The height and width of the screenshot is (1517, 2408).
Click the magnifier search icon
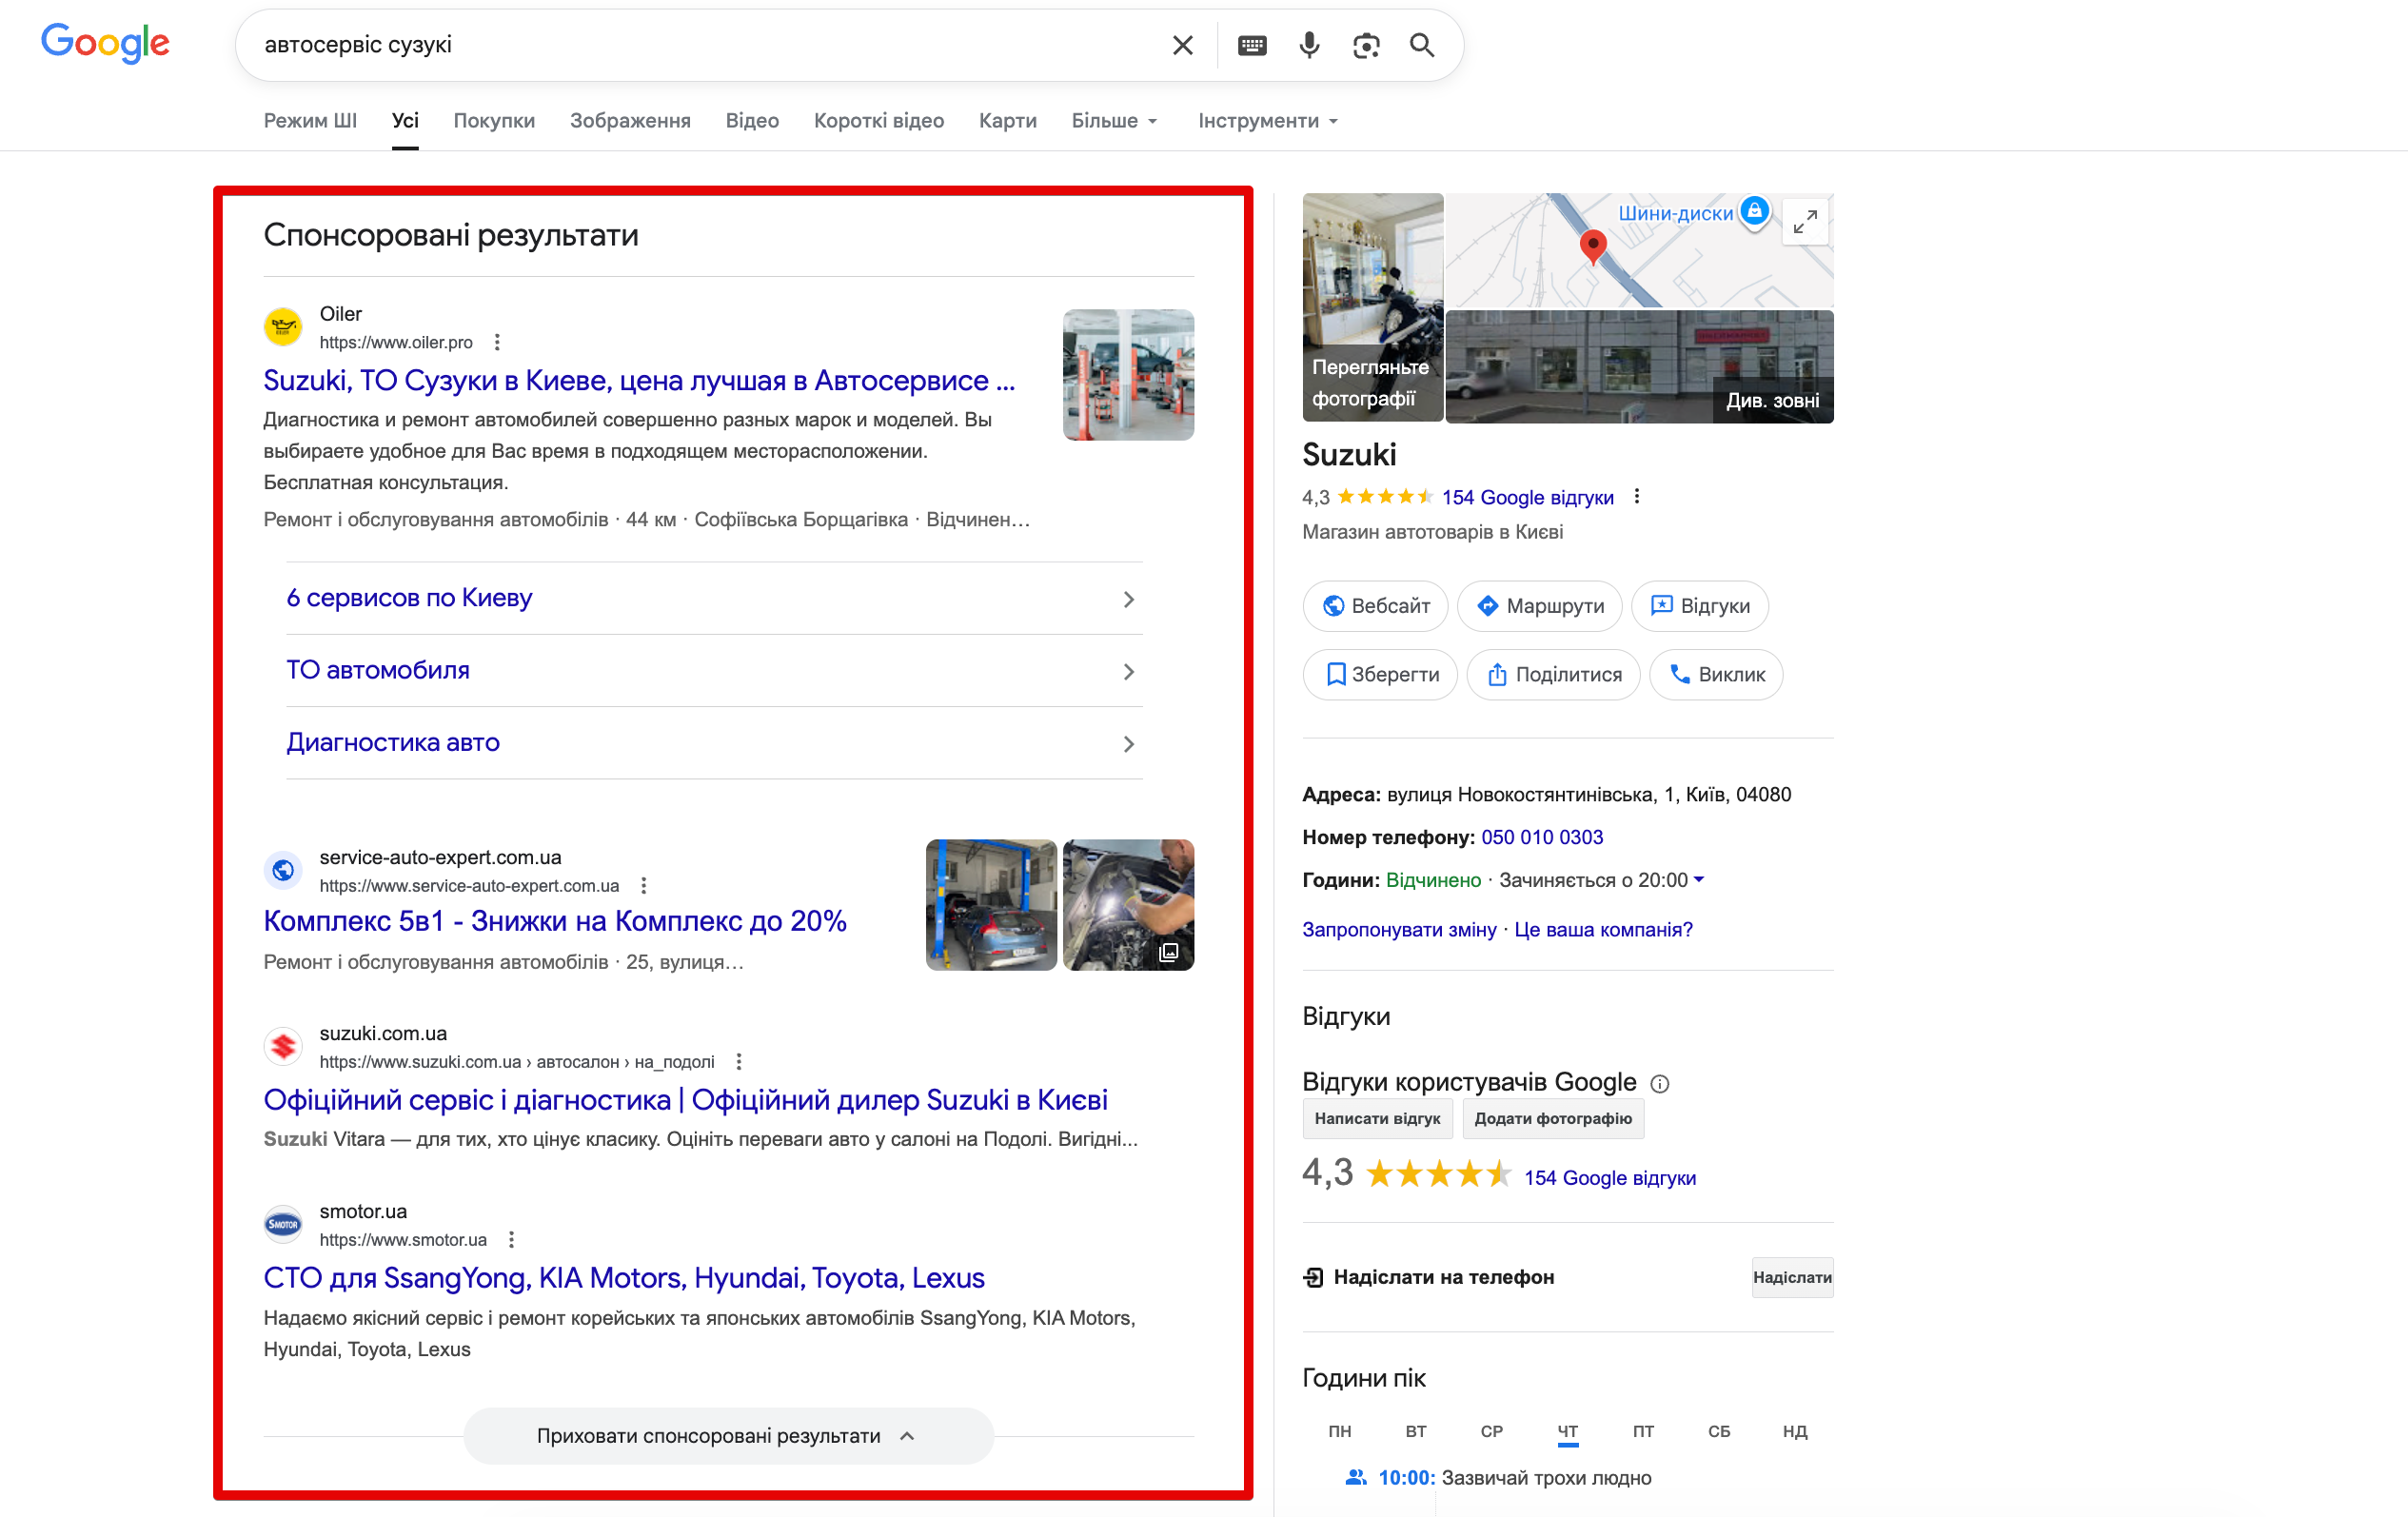pyautogui.click(x=1422, y=45)
